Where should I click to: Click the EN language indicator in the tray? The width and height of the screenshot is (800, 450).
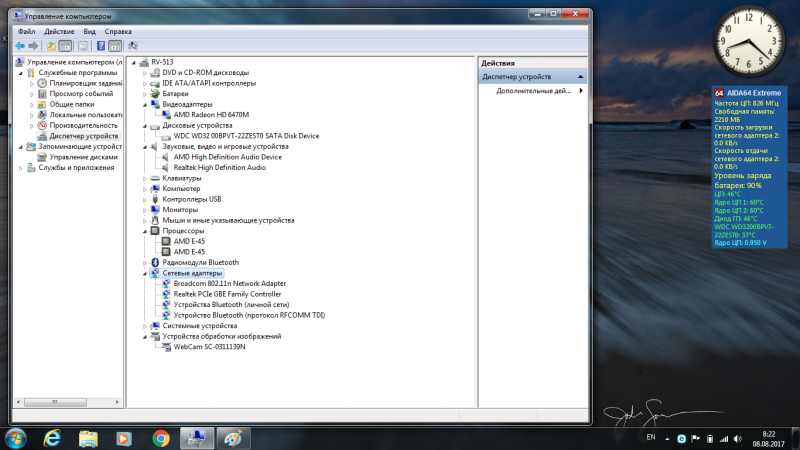(x=651, y=437)
